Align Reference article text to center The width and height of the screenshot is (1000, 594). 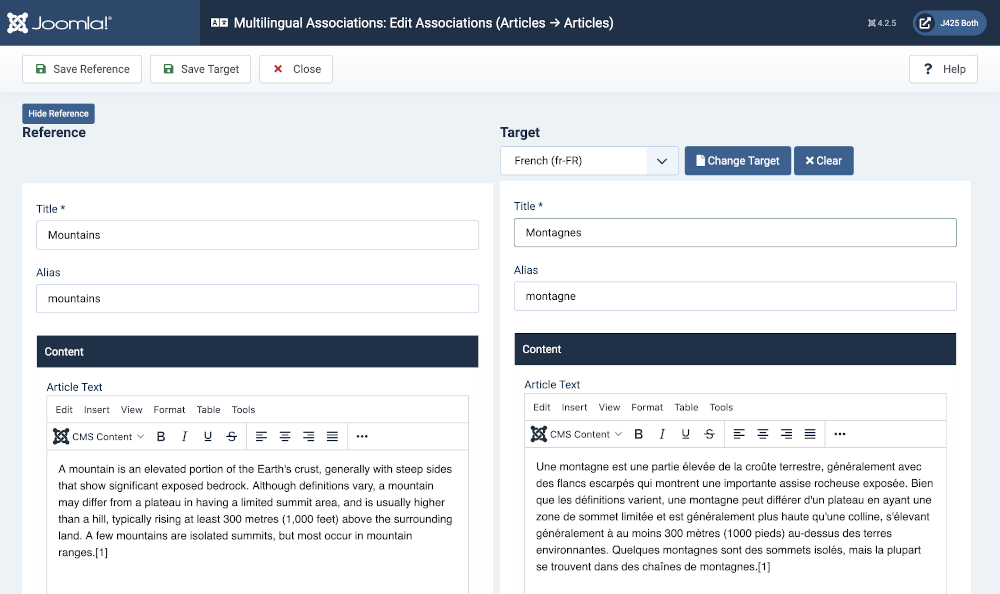coord(285,436)
